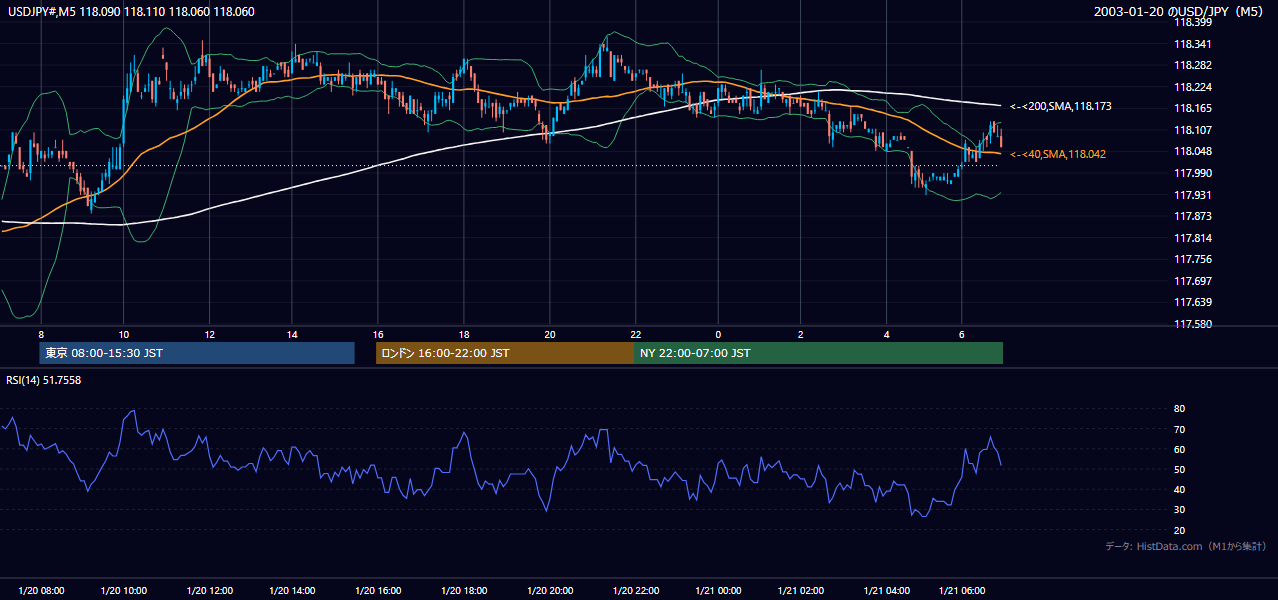Click hour label 8 under the price chart
This screenshot has height=600, width=1278.
(41, 334)
